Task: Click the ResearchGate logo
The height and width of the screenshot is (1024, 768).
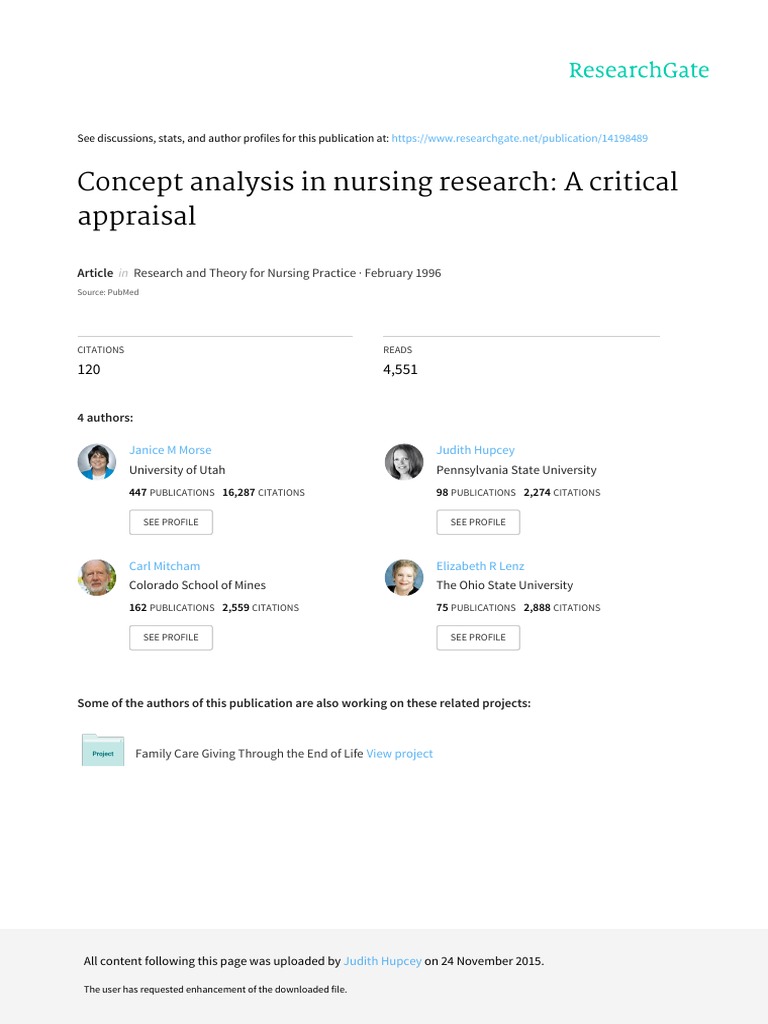Action: pos(638,70)
